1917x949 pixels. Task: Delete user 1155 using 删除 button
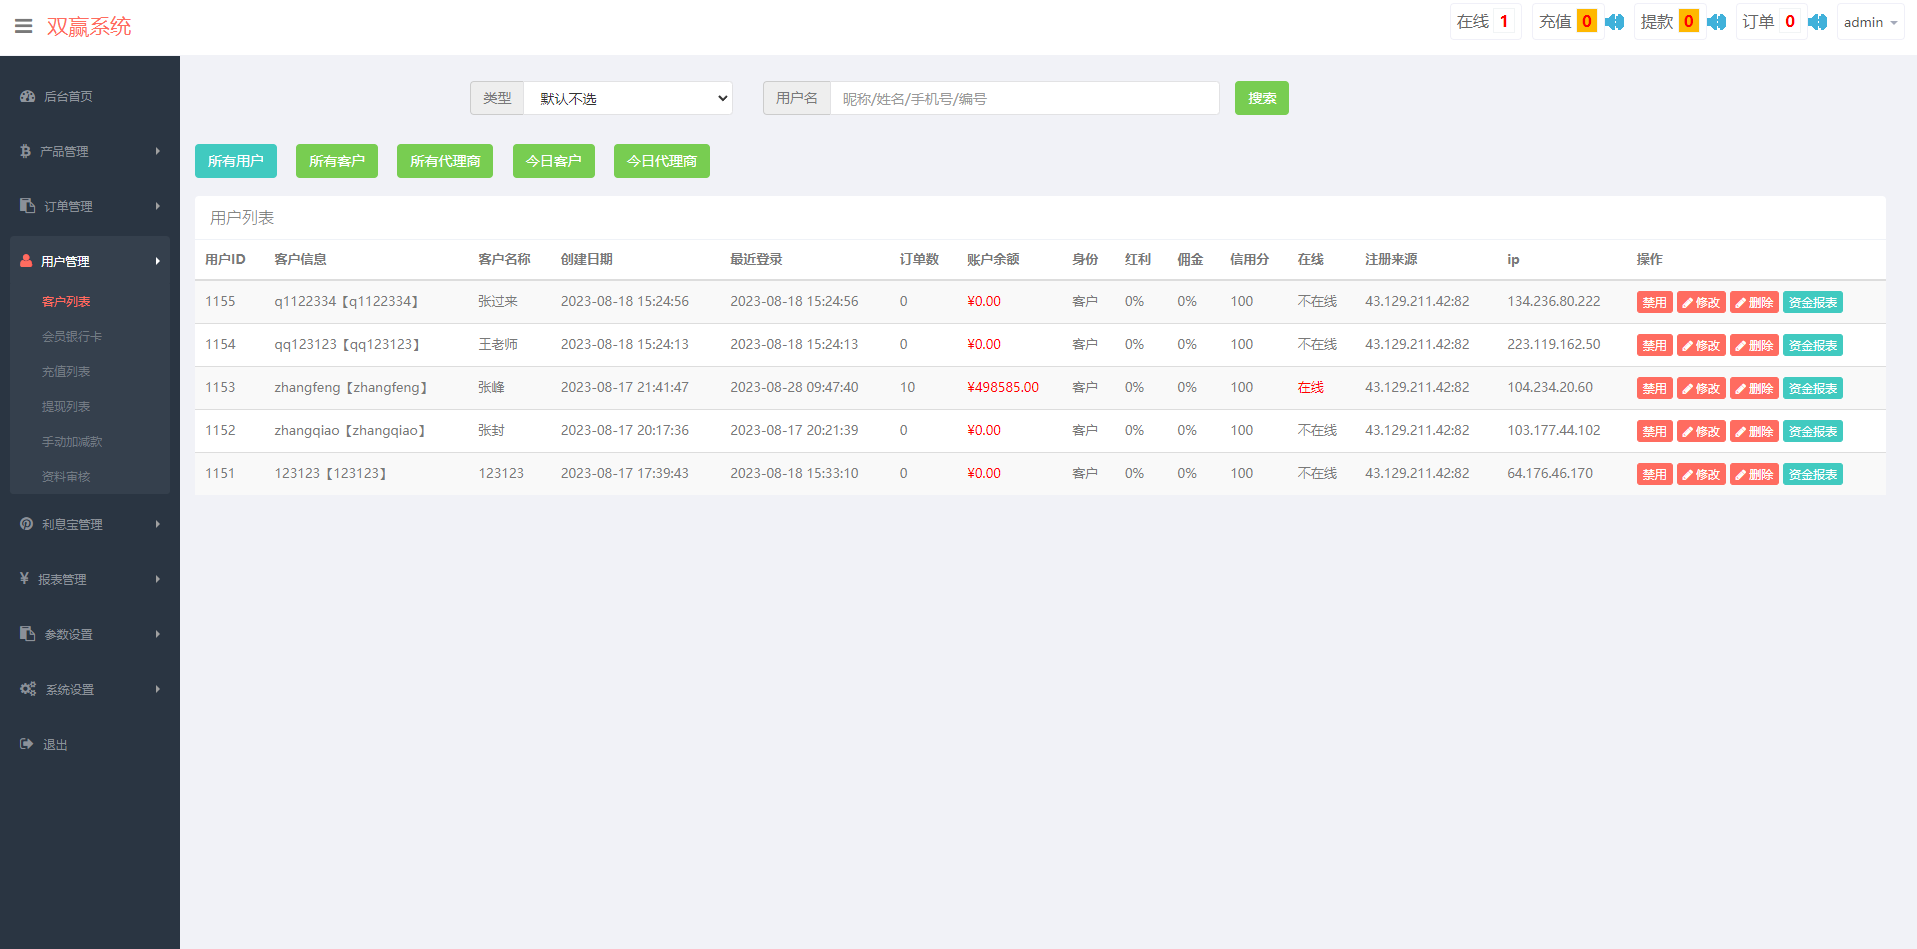coord(1754,302)
